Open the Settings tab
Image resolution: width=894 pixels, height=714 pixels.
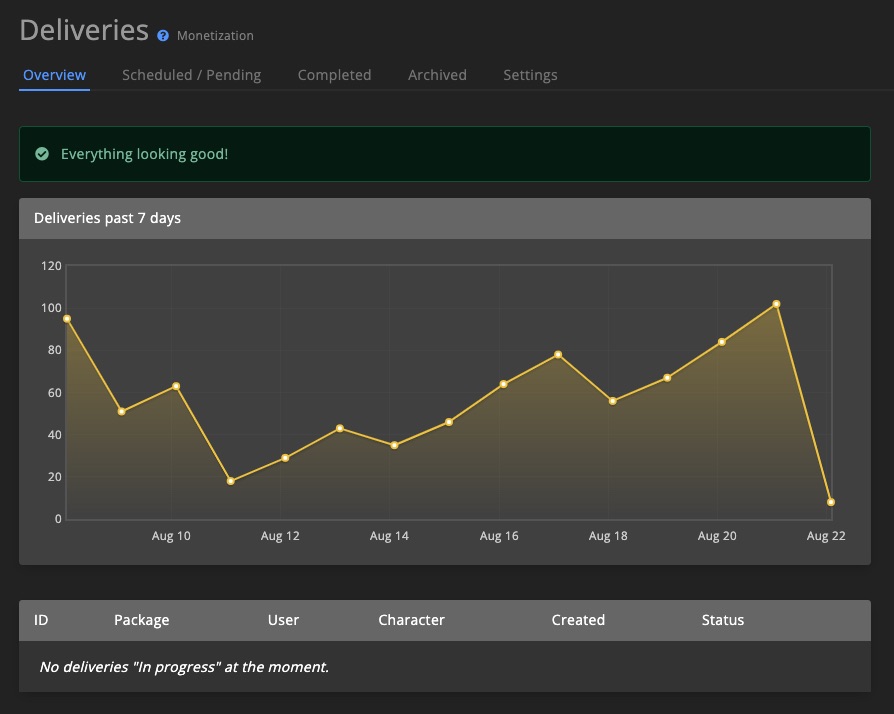coord(530,75)
